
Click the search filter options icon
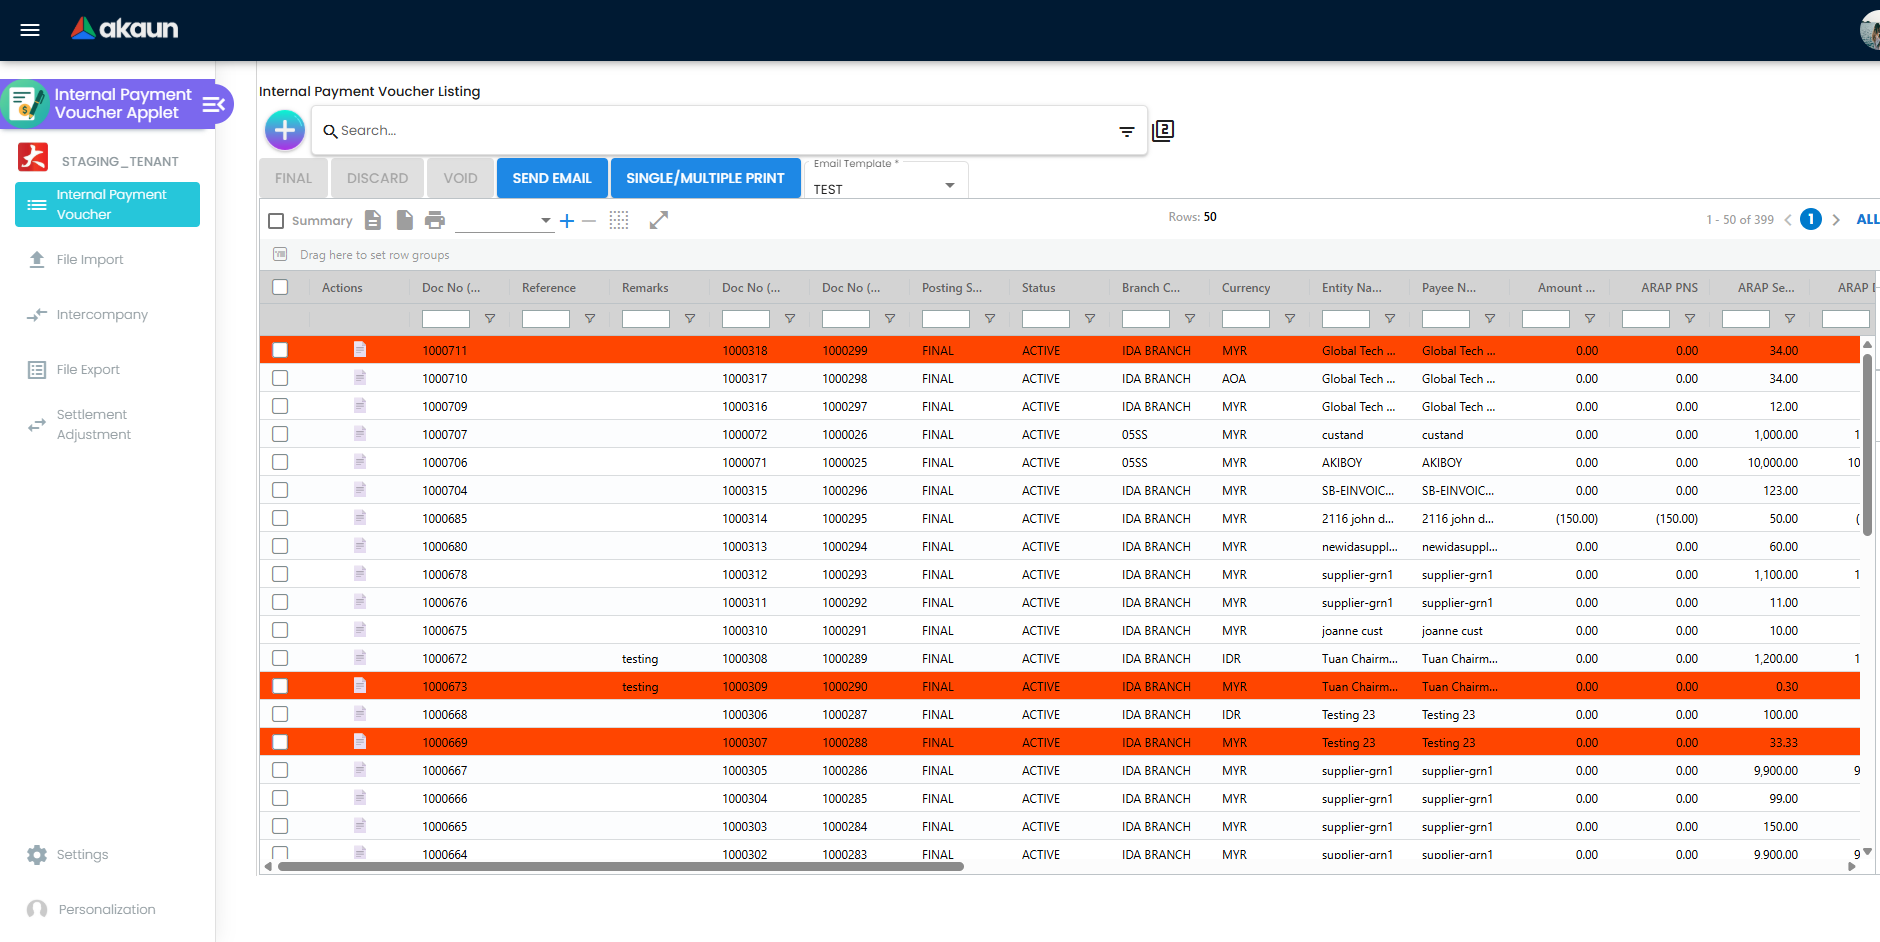[1126, 131]
